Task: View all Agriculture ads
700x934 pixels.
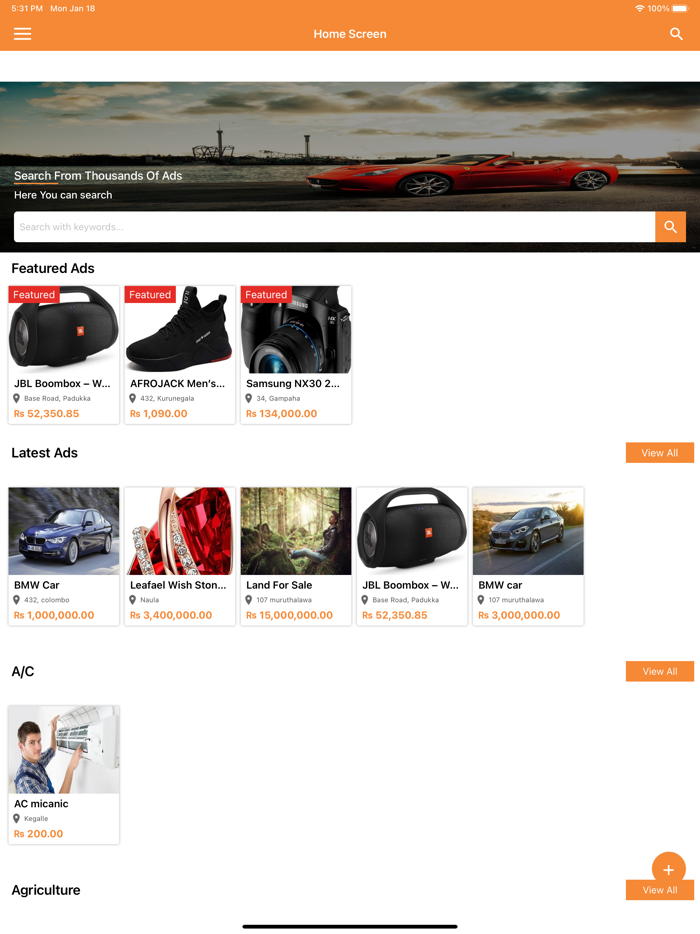Action: (x=659, y=890)
